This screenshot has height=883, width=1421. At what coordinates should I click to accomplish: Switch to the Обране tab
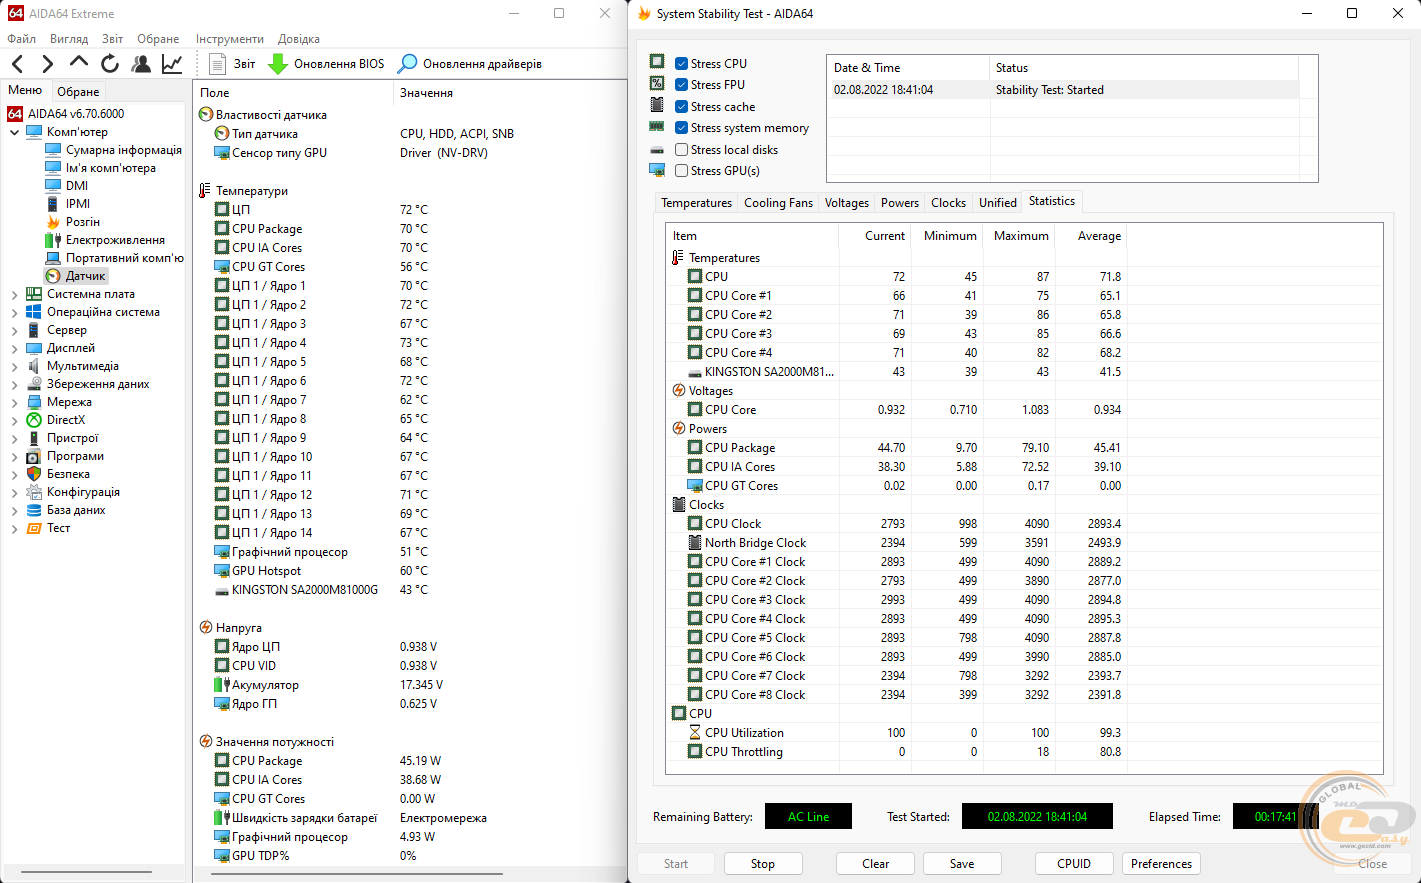78,91
